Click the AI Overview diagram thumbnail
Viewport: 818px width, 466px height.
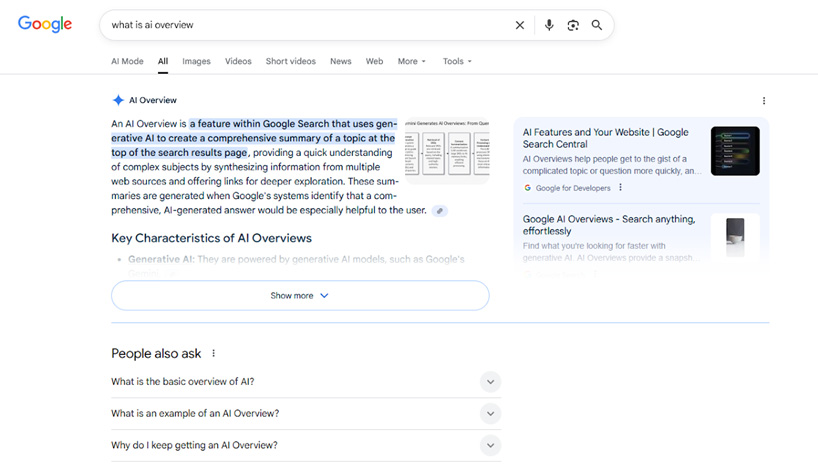[447, 153]
